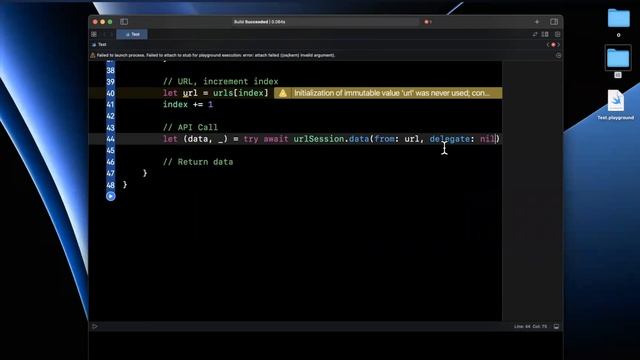This screenshot has width=640, height=360.
Task: Execute playground play button at bottom
Action: pyautogui.click(x=95, y=327)
